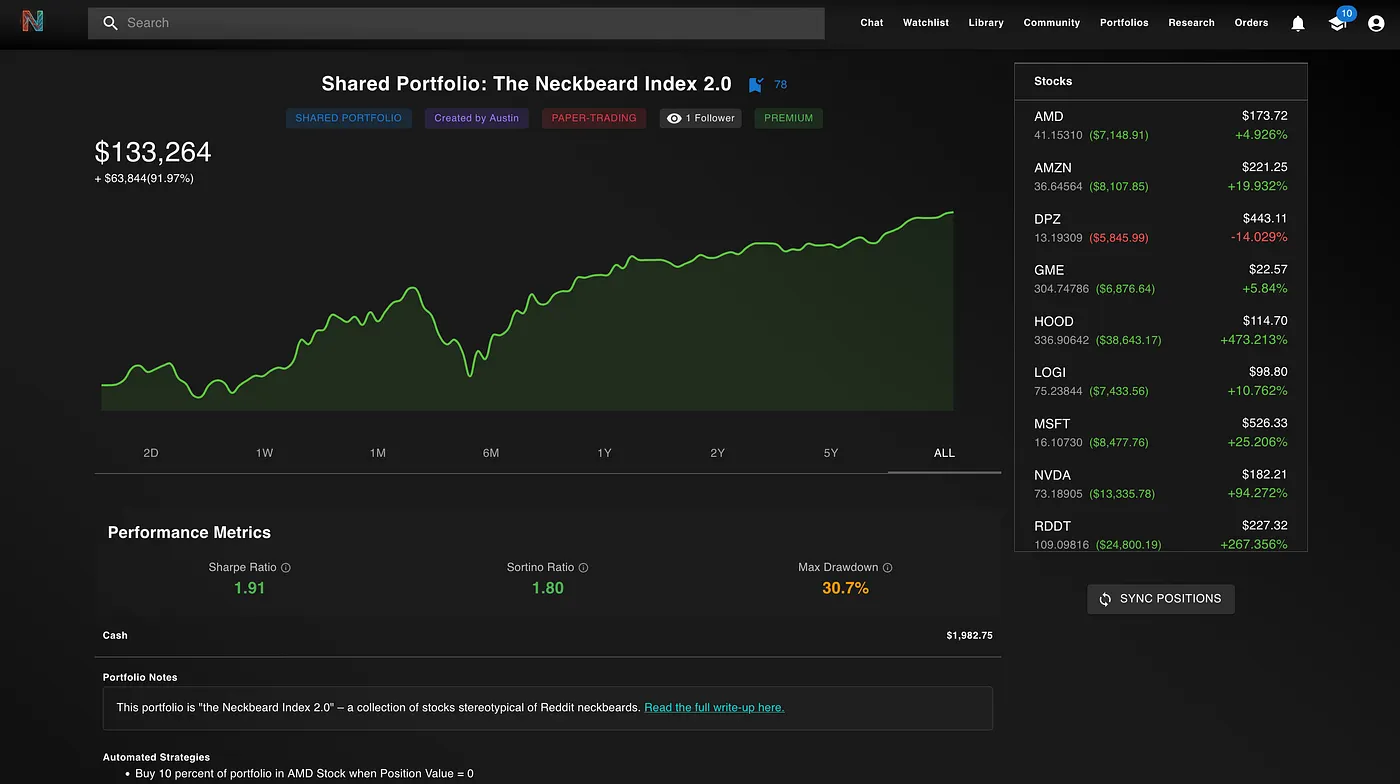
Task: Select the HOOD stock row
Action: click(1161, 330)
